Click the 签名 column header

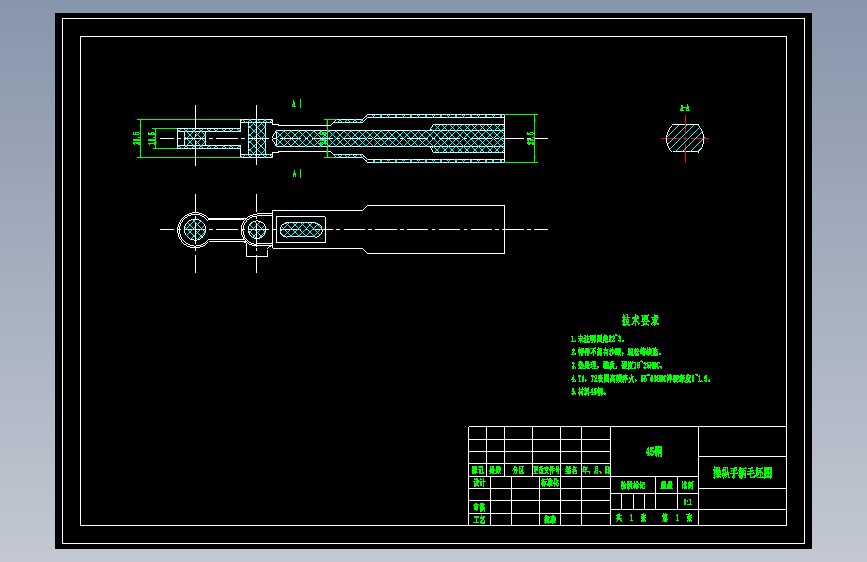(x=571, y=470)
